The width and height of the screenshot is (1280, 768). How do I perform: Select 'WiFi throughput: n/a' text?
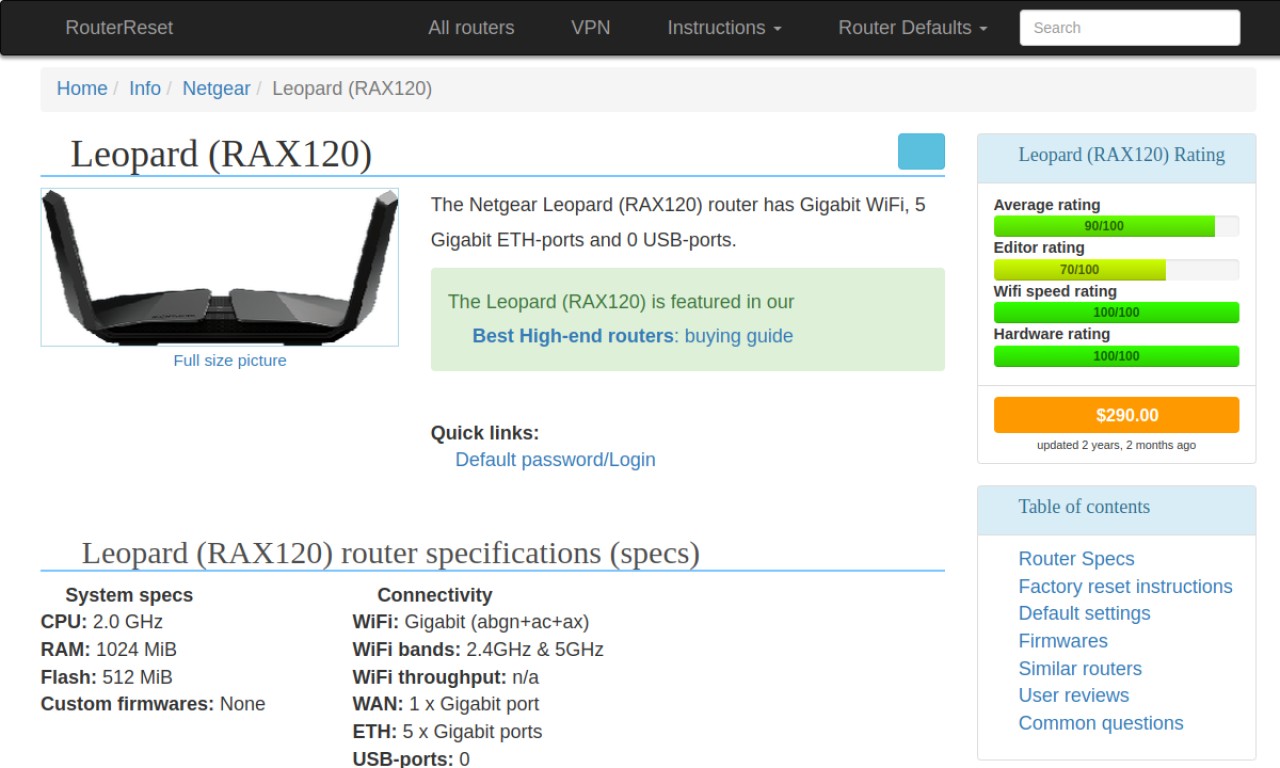point(446,677)
